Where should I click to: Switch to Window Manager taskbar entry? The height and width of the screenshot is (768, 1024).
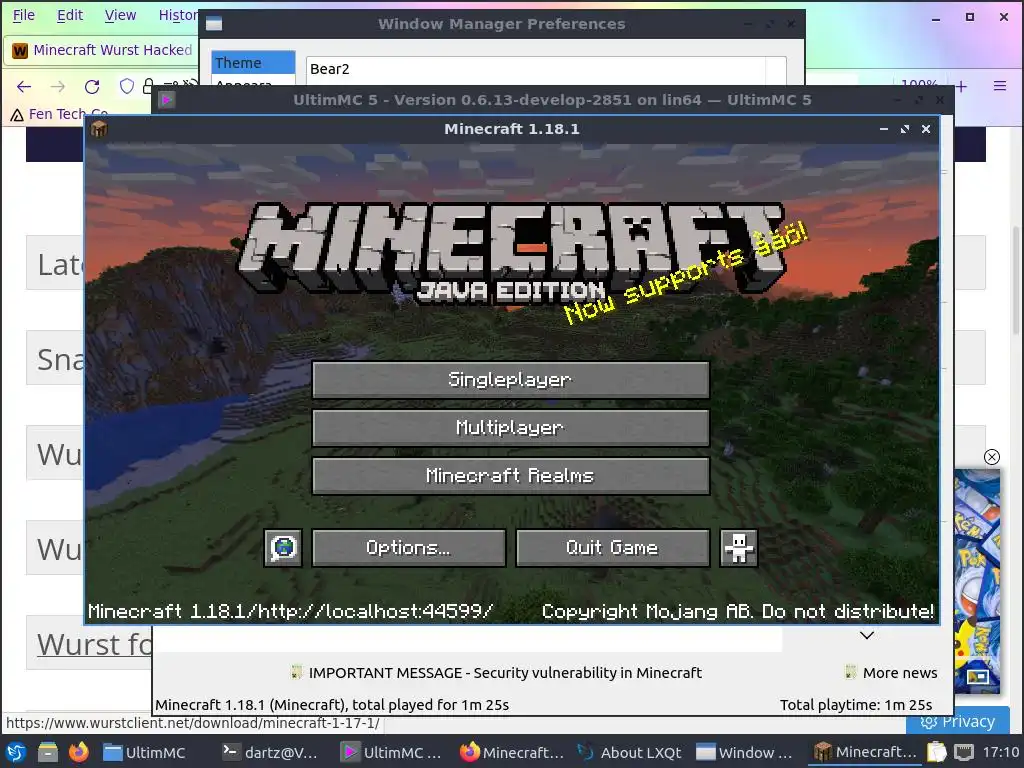(744, 752)
